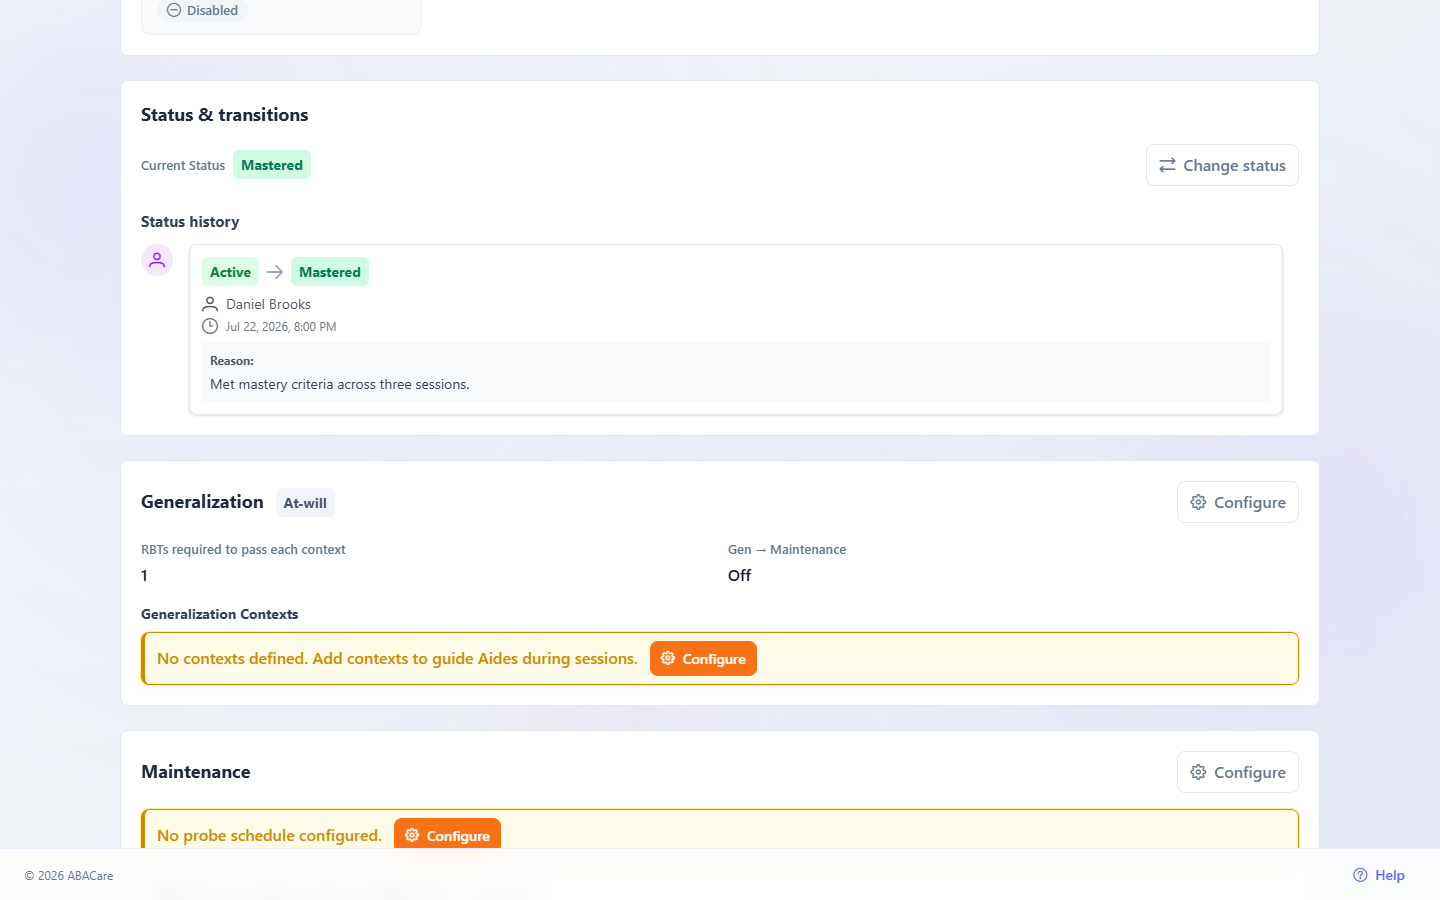Click the Status history heading
Viewport: 1440px width, 900px height.
[190, 222]
